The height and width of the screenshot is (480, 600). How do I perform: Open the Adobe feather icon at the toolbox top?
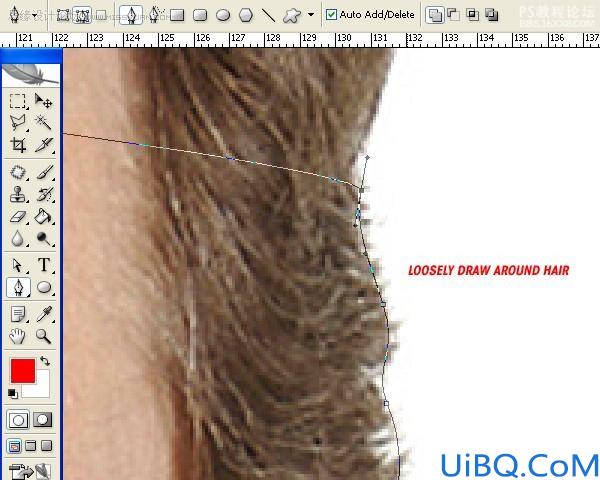point(31,75)
